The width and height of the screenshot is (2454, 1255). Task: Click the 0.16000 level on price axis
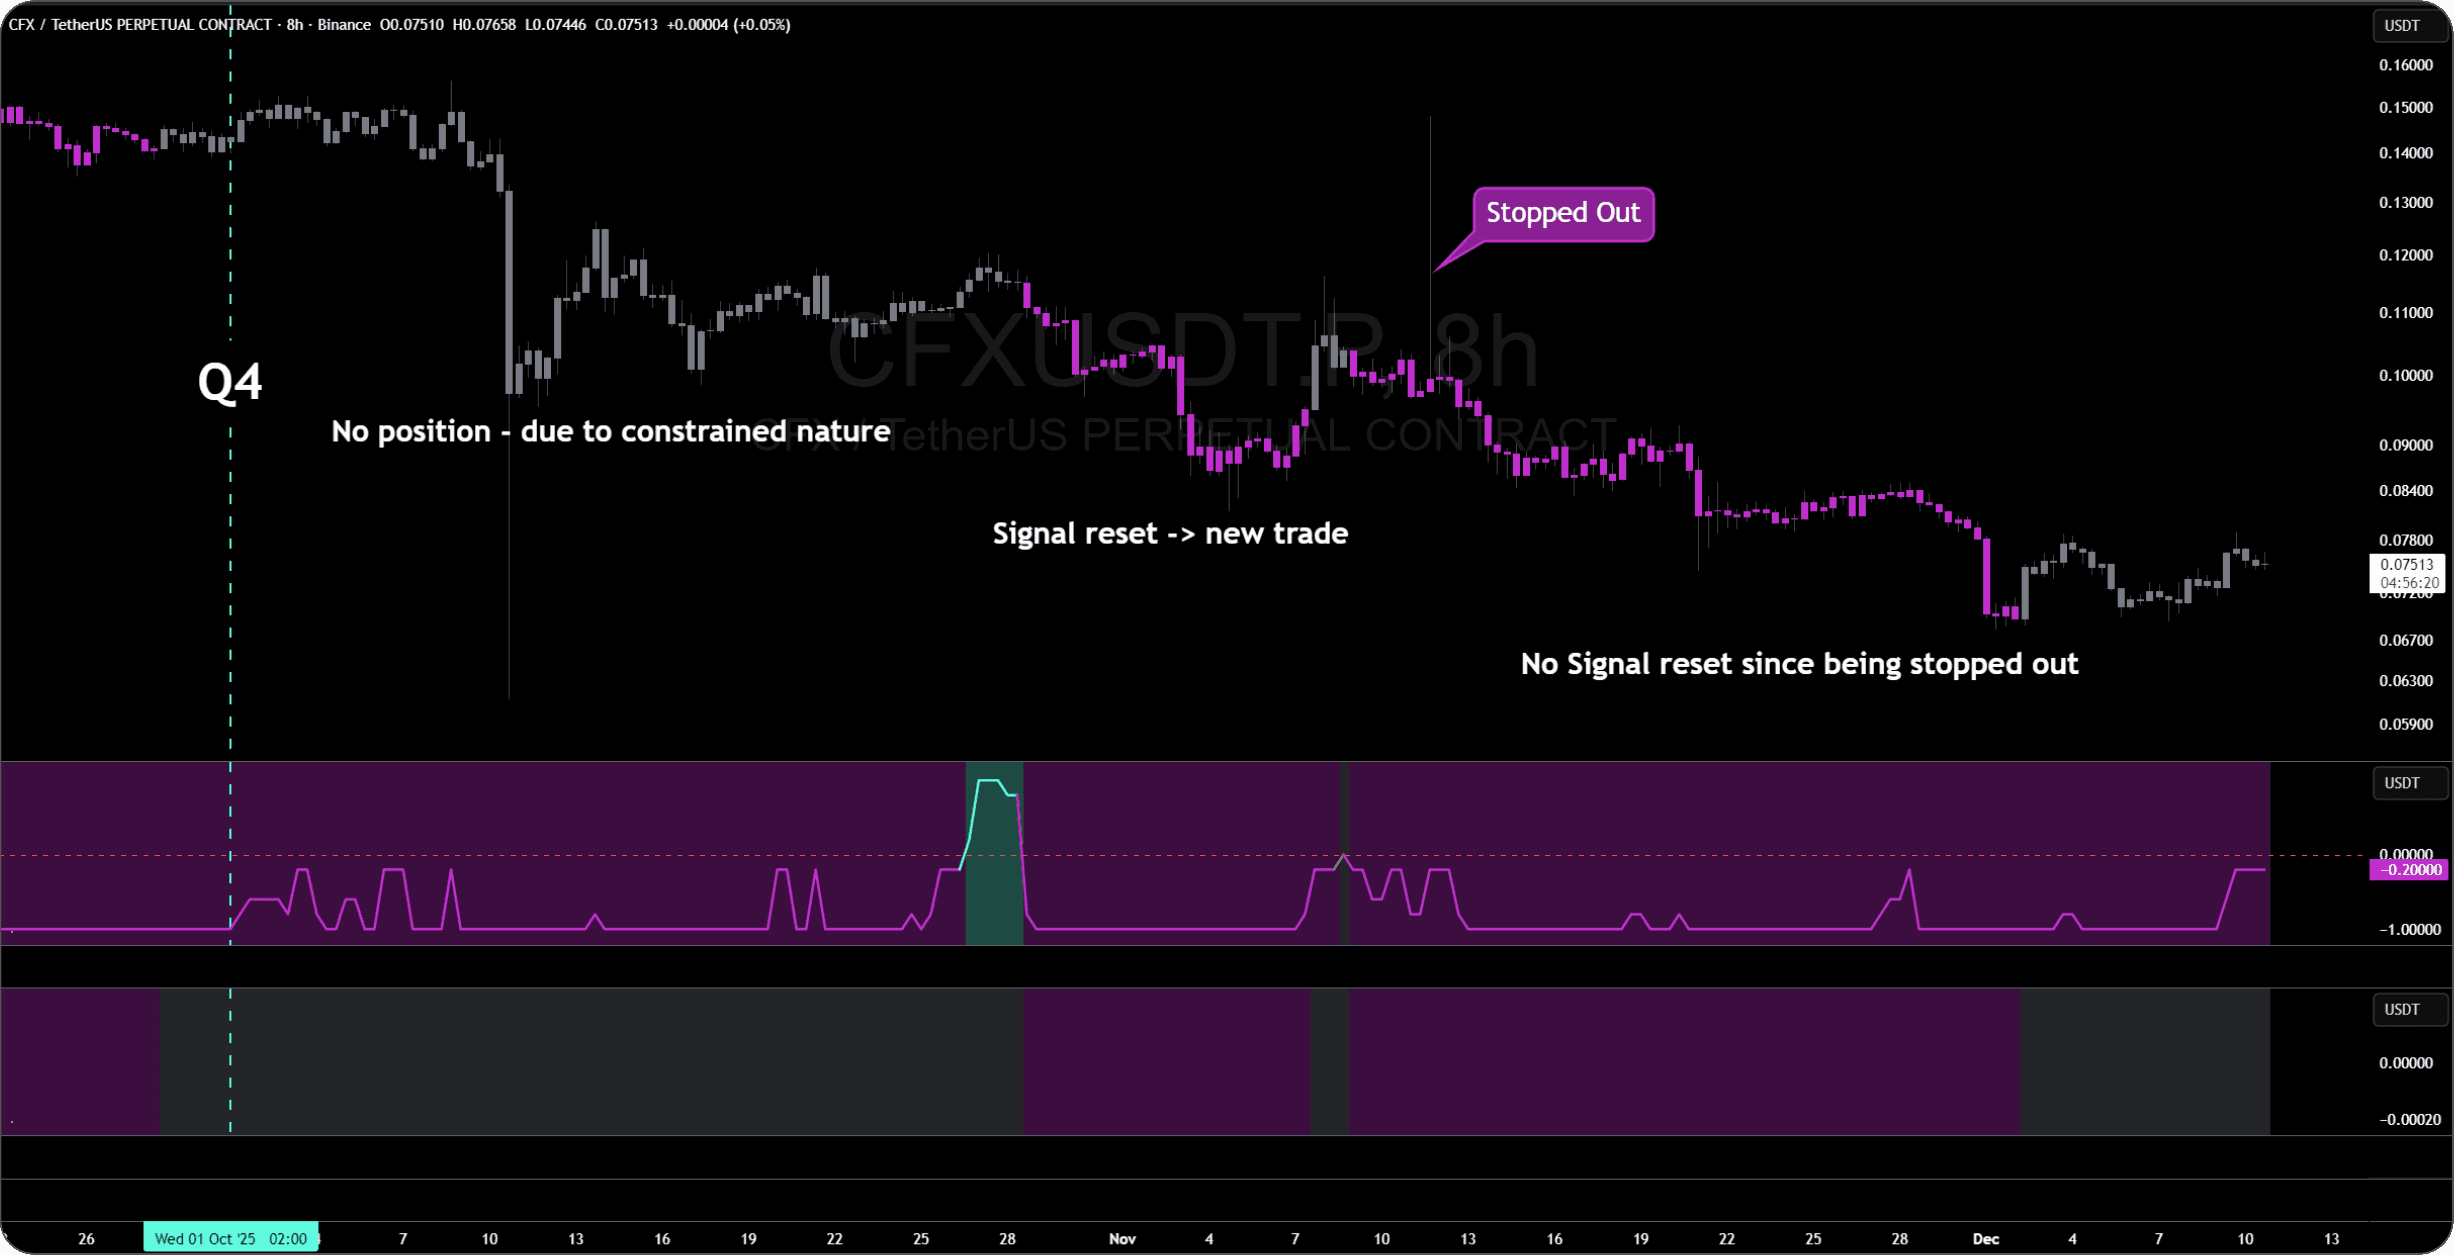[x=2405, y=65]
